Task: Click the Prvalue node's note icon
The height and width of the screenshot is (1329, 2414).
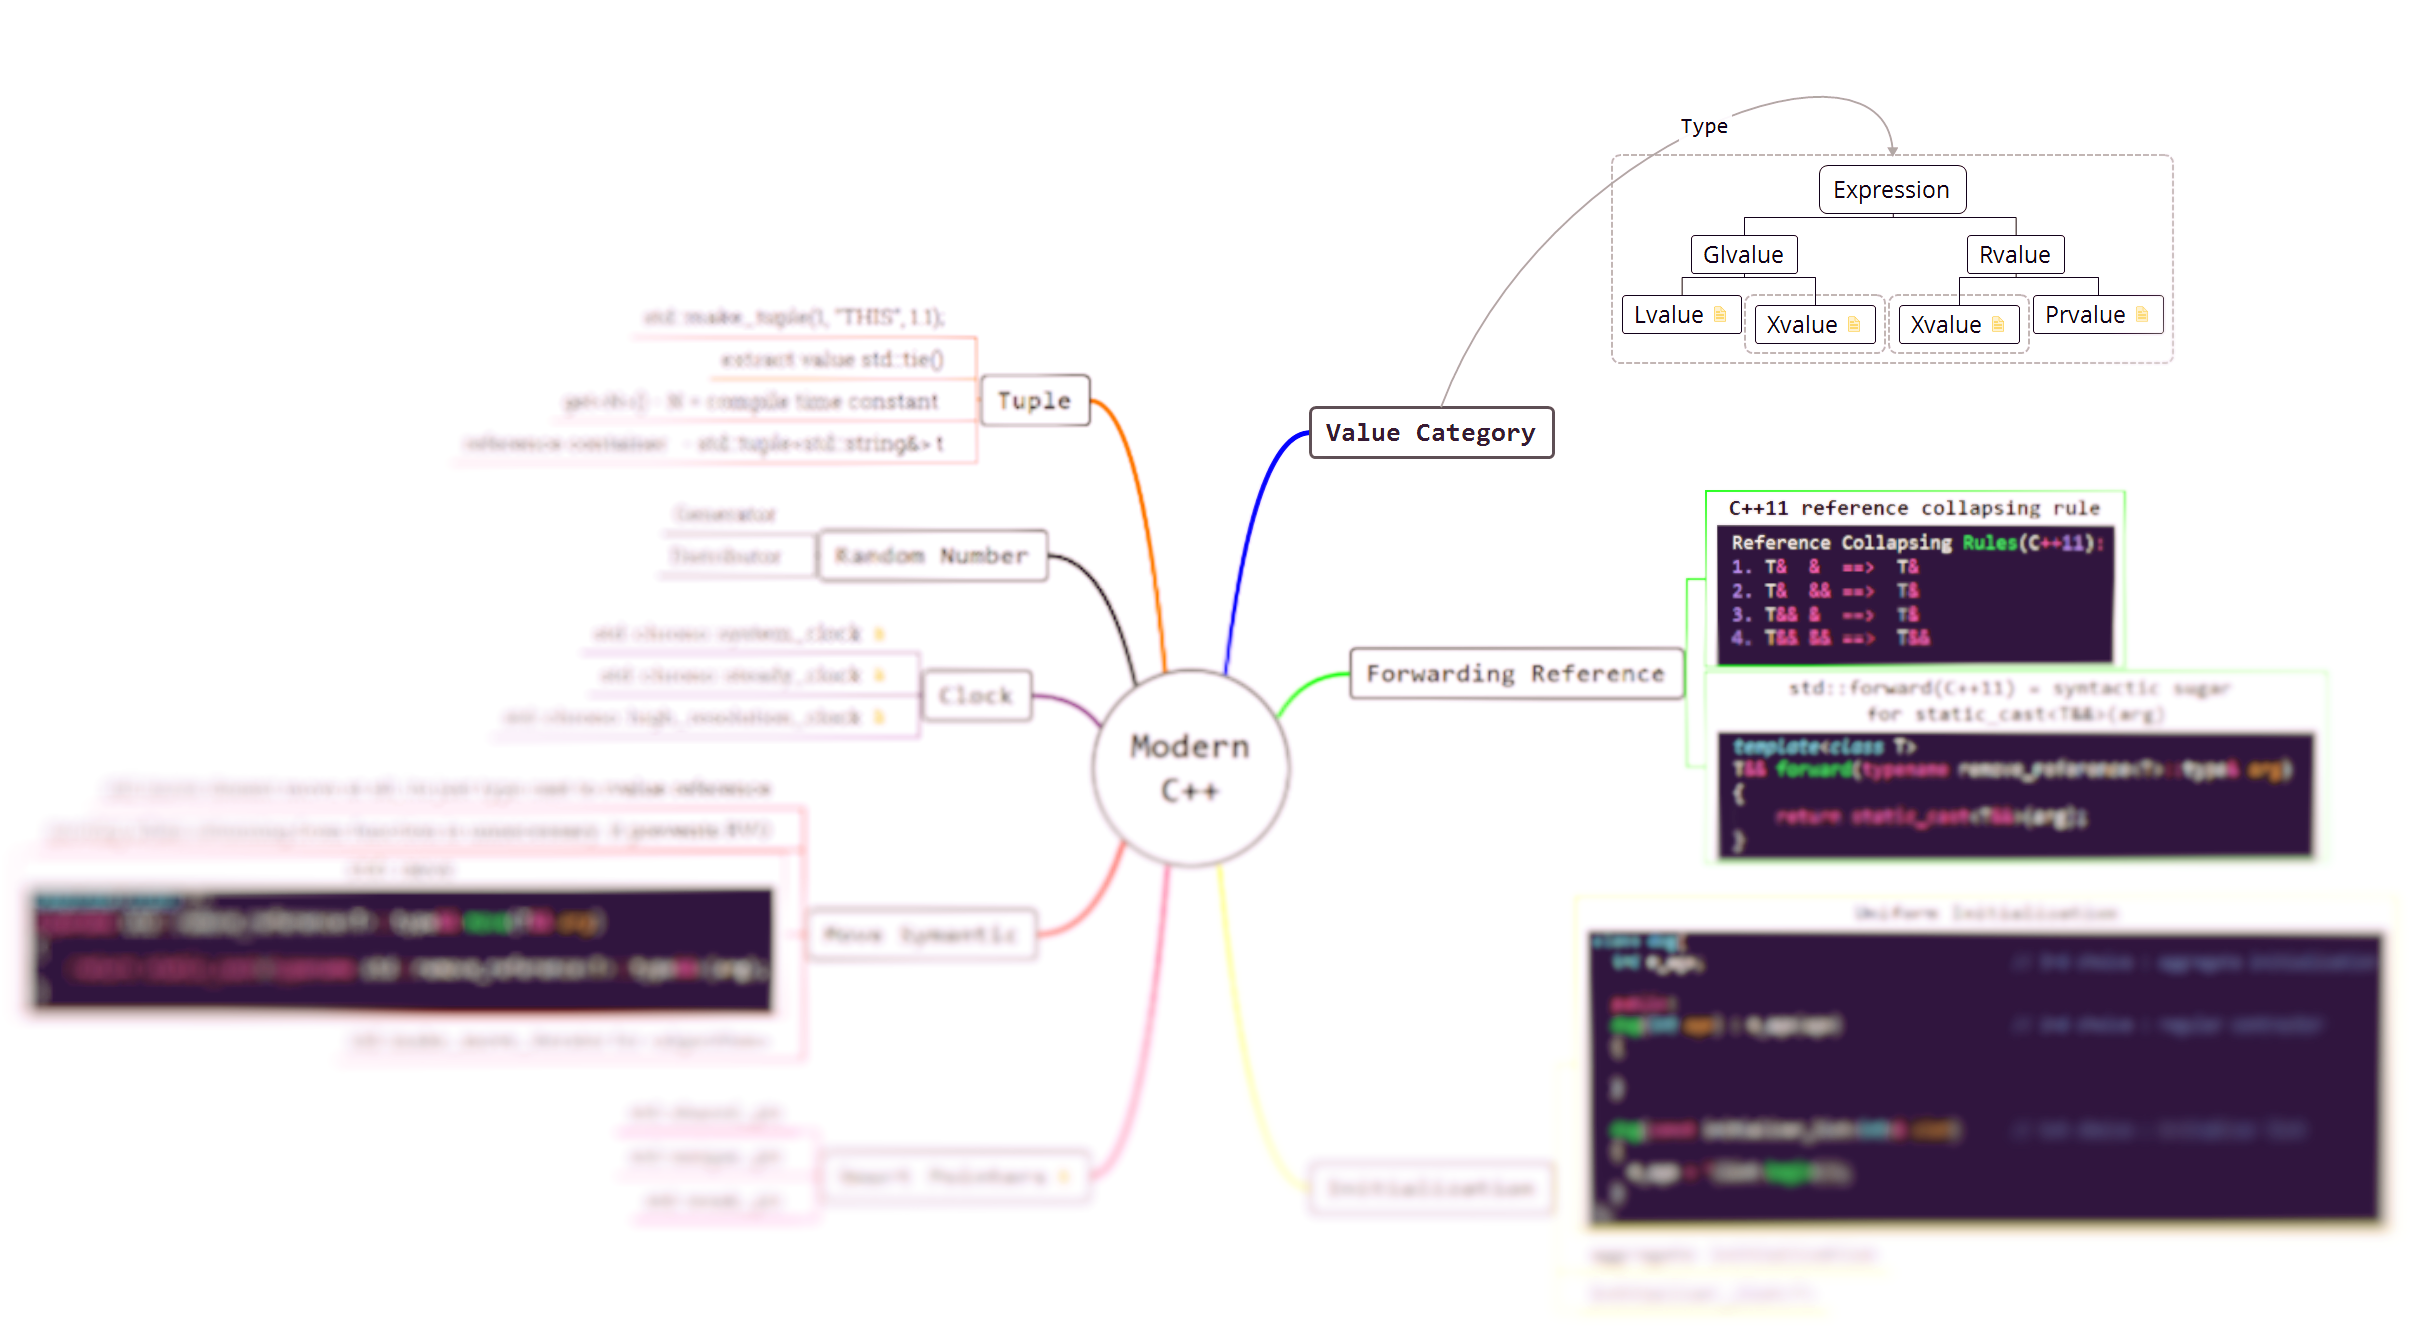Action: tap(2141, 315)
